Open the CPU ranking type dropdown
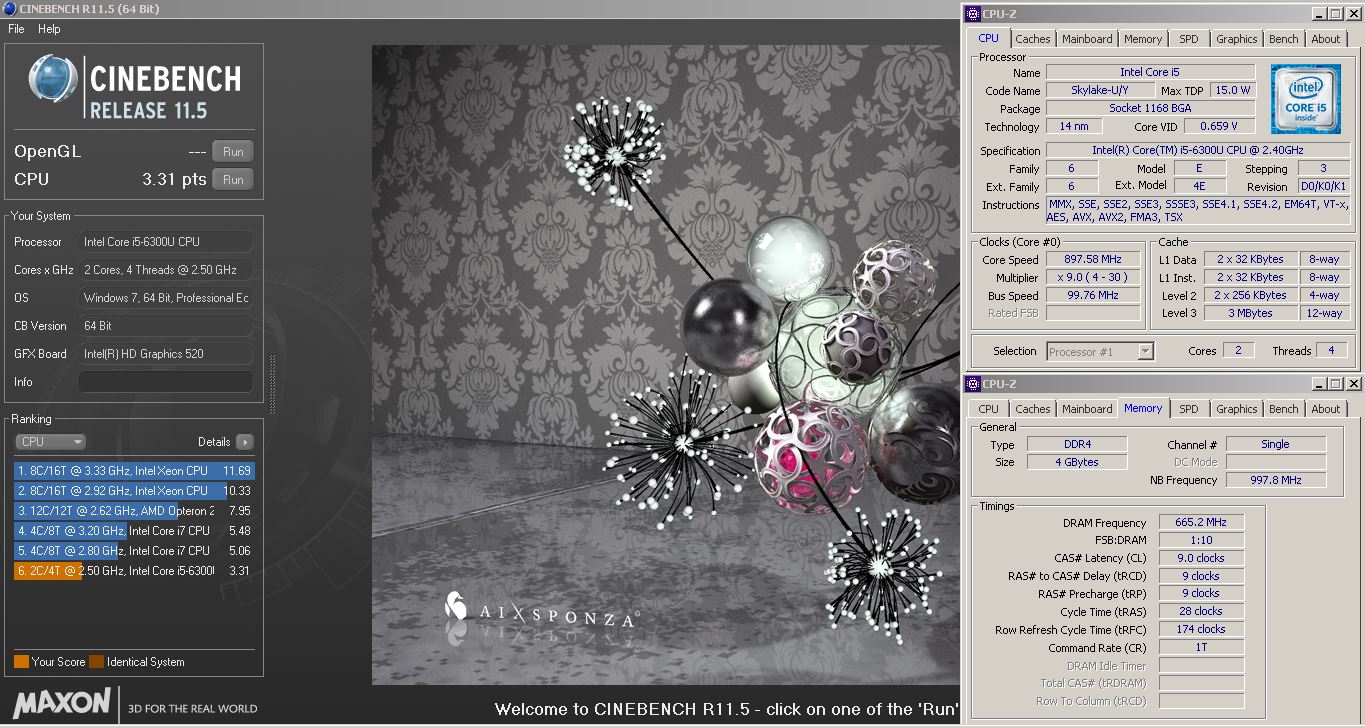The height and width of the screenshot is (728, 1365). pyautogui.click(x=50, y=441)
